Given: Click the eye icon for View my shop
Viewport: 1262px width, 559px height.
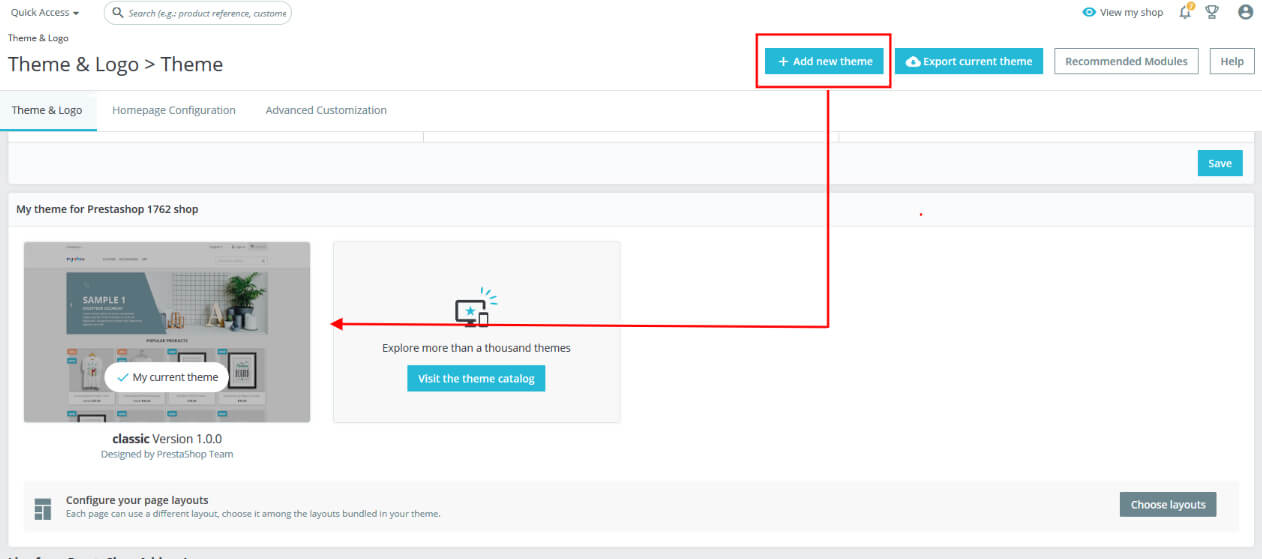Looking at the screenshot, I should click(1089, 12).
